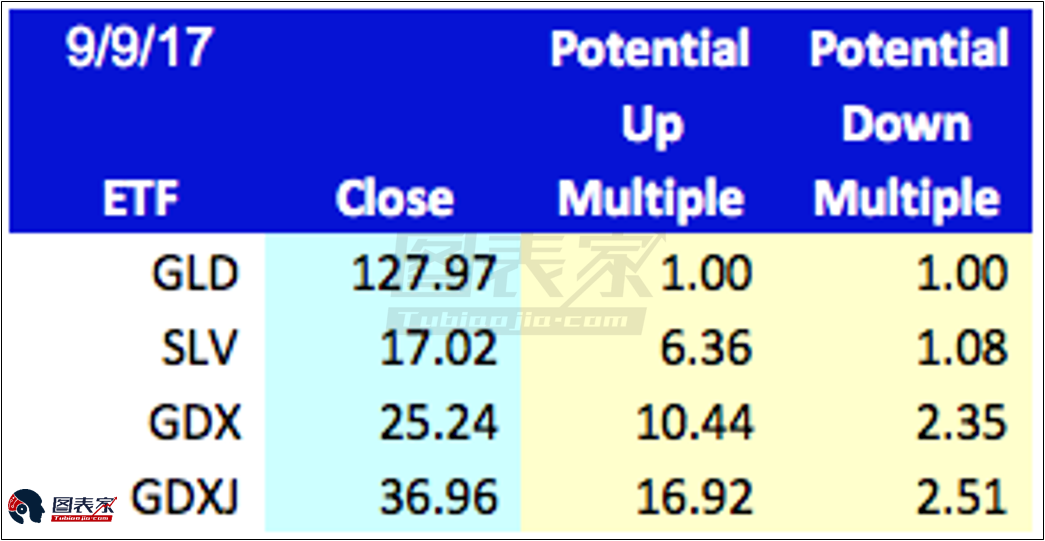
Task: Click GDX close value 25.24
Action: (439, 422)
